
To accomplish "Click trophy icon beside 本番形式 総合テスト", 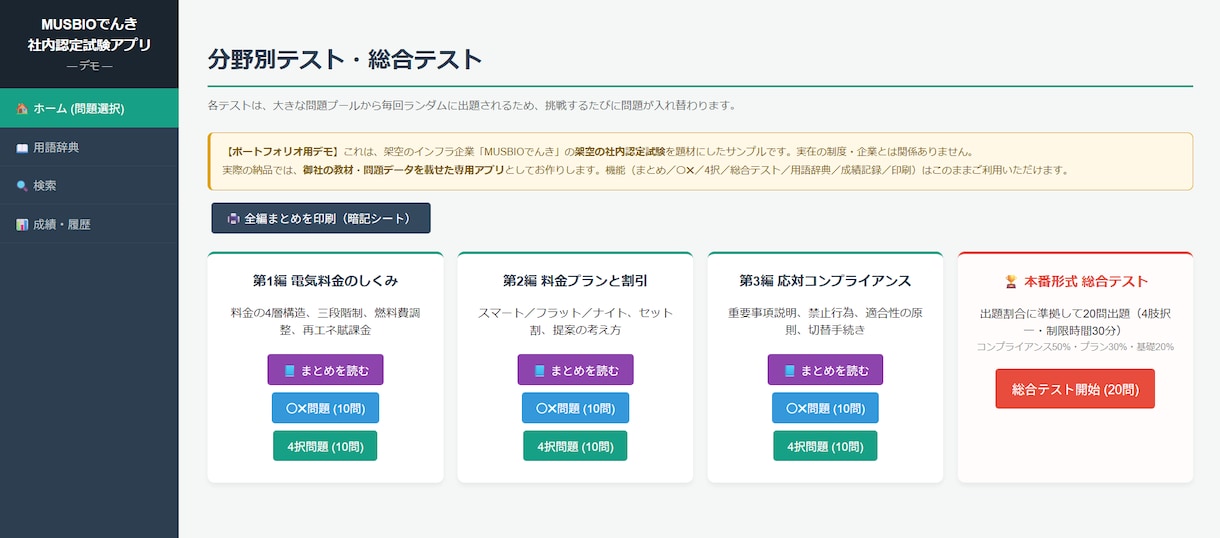I will click(1010, 282).
